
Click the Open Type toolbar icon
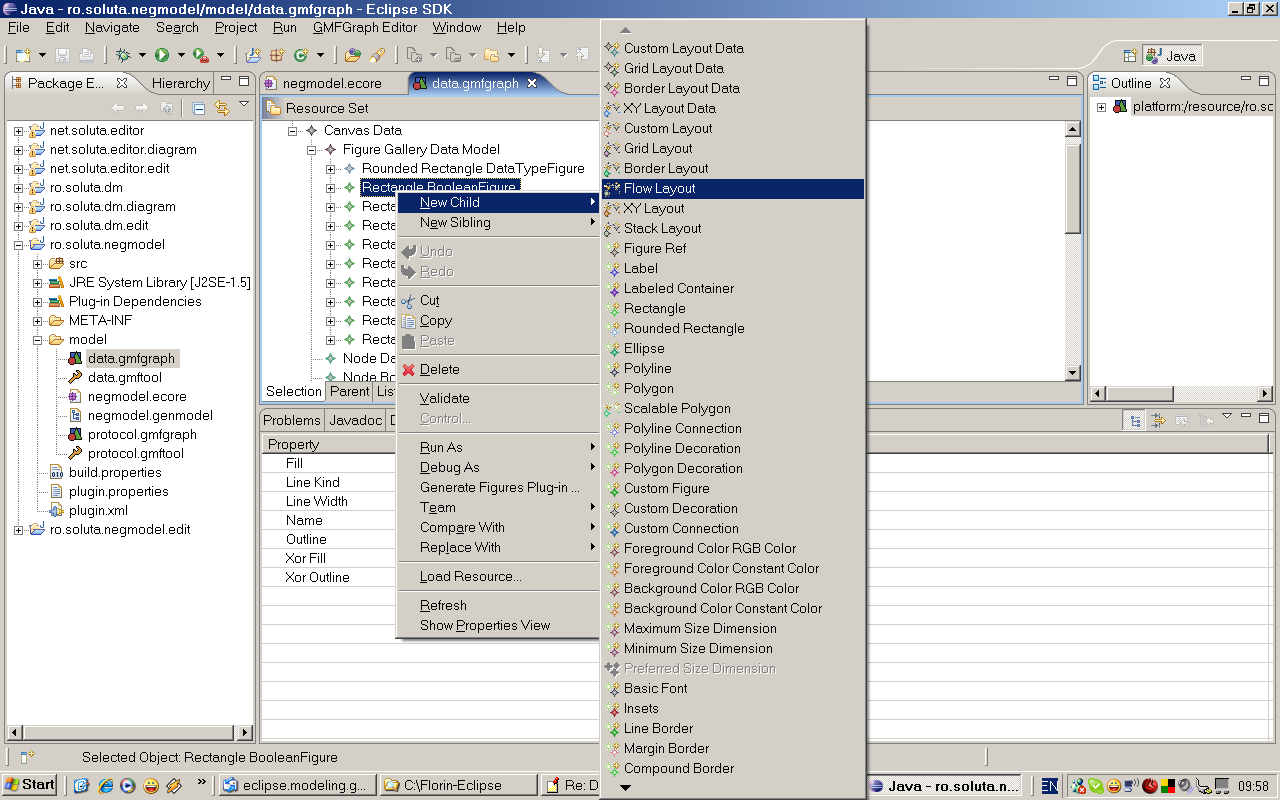[x=352, y=55]
